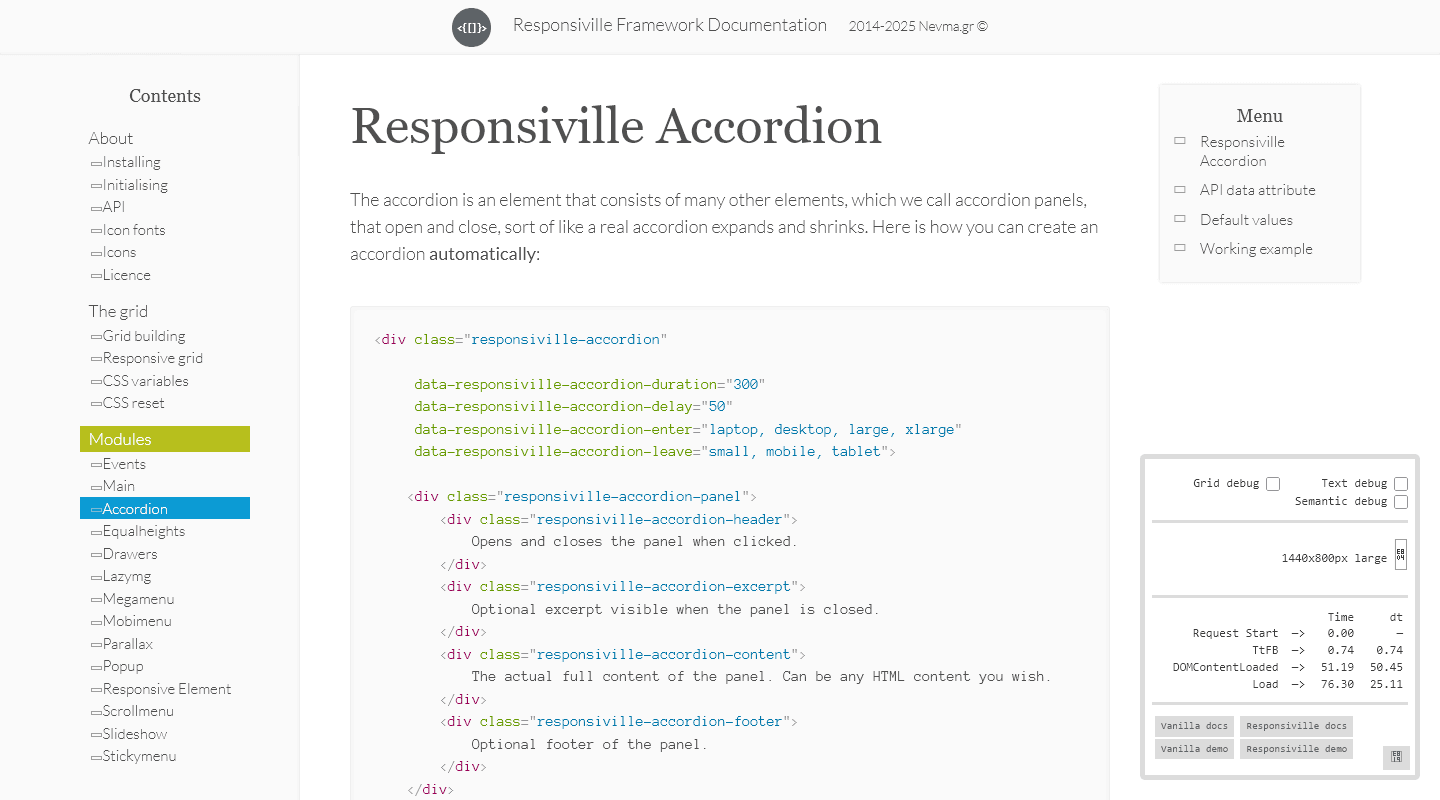Jump to 'Responsiville Accordion' in Menu box
Image resolution: width=1440 pixels, height=800 pixels.
[x=1242, y=151]
